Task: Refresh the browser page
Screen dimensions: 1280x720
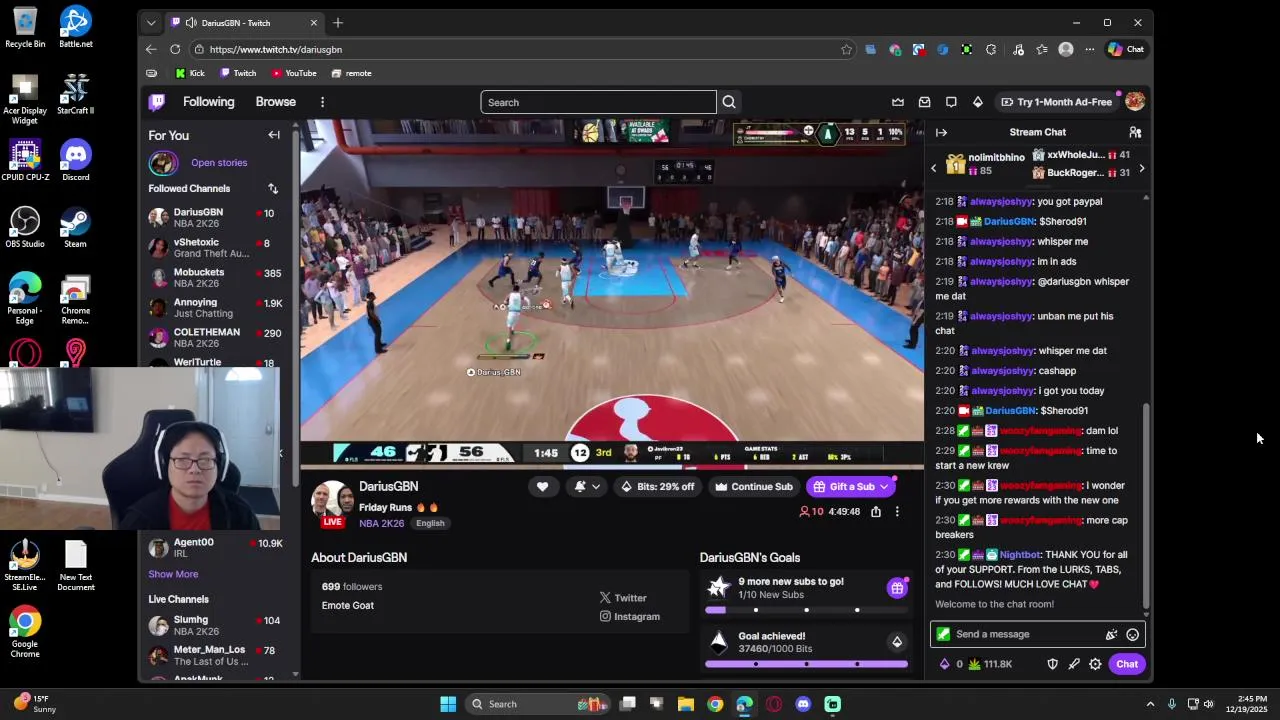Action: [175, 49]
